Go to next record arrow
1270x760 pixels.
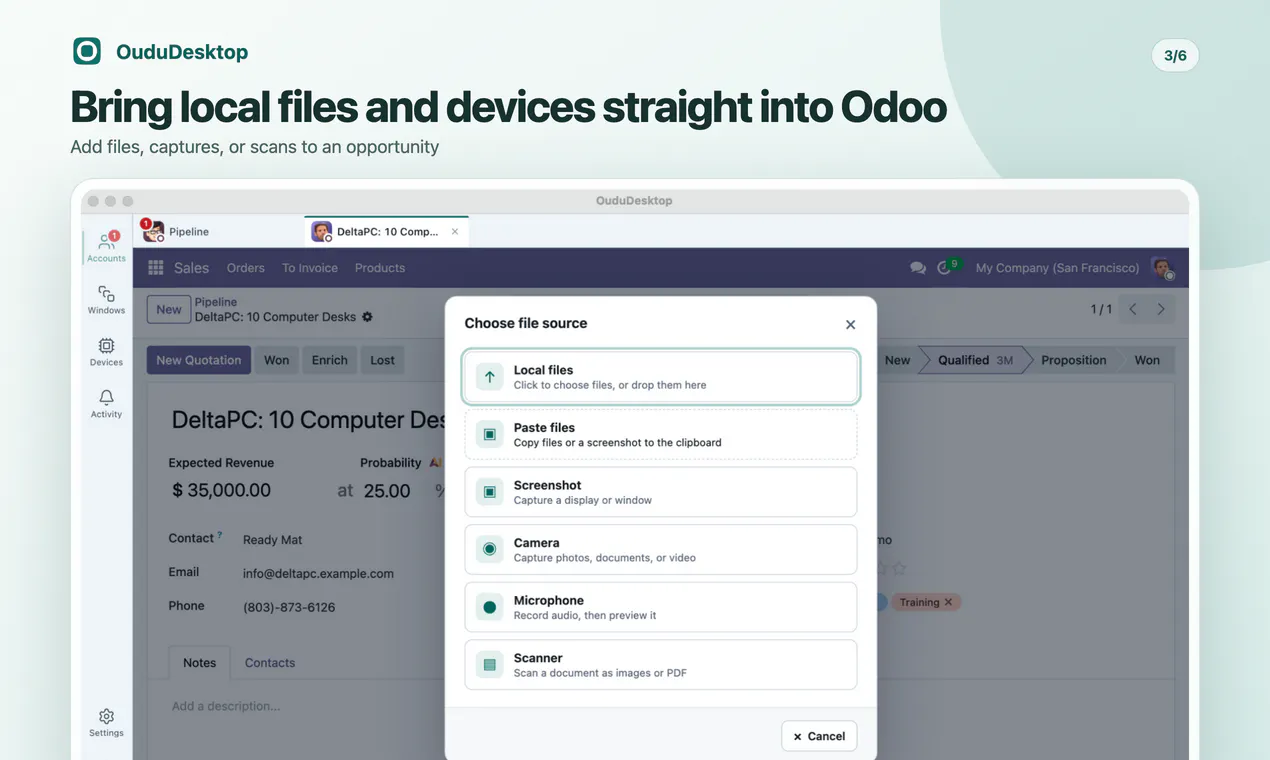pos(1161,309)
